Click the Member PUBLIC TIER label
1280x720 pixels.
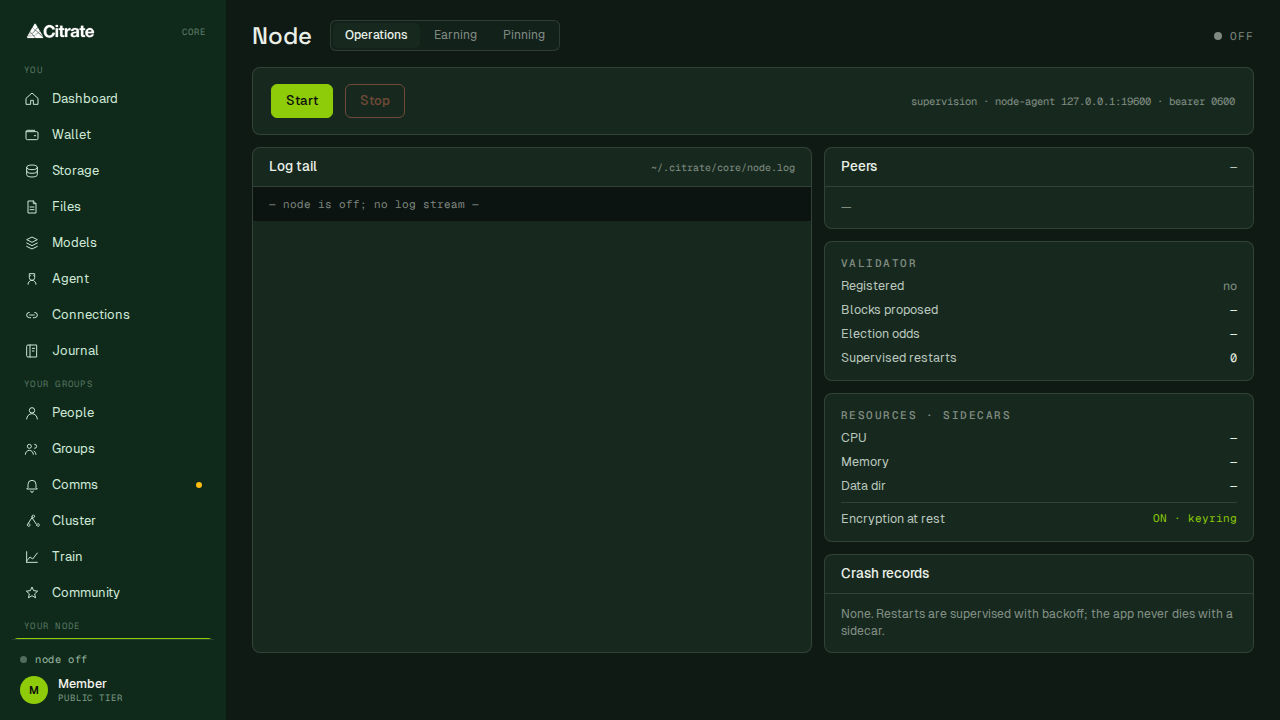click(x=90, y=698)
